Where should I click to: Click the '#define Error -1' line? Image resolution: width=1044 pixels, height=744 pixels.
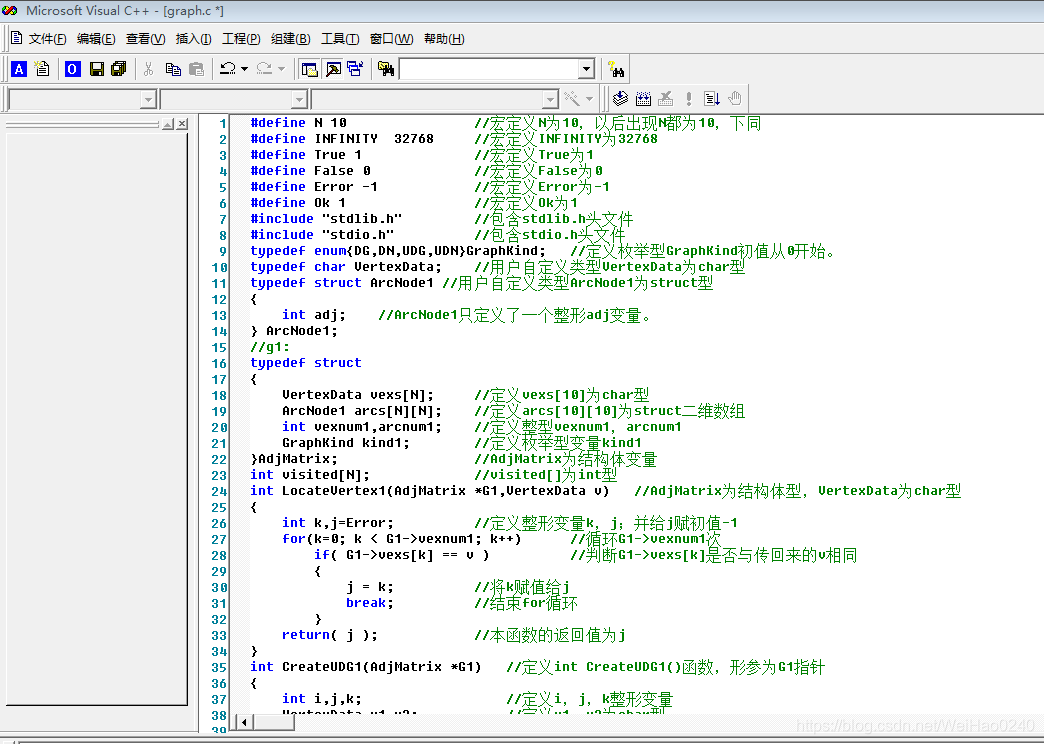click(314, 186)
